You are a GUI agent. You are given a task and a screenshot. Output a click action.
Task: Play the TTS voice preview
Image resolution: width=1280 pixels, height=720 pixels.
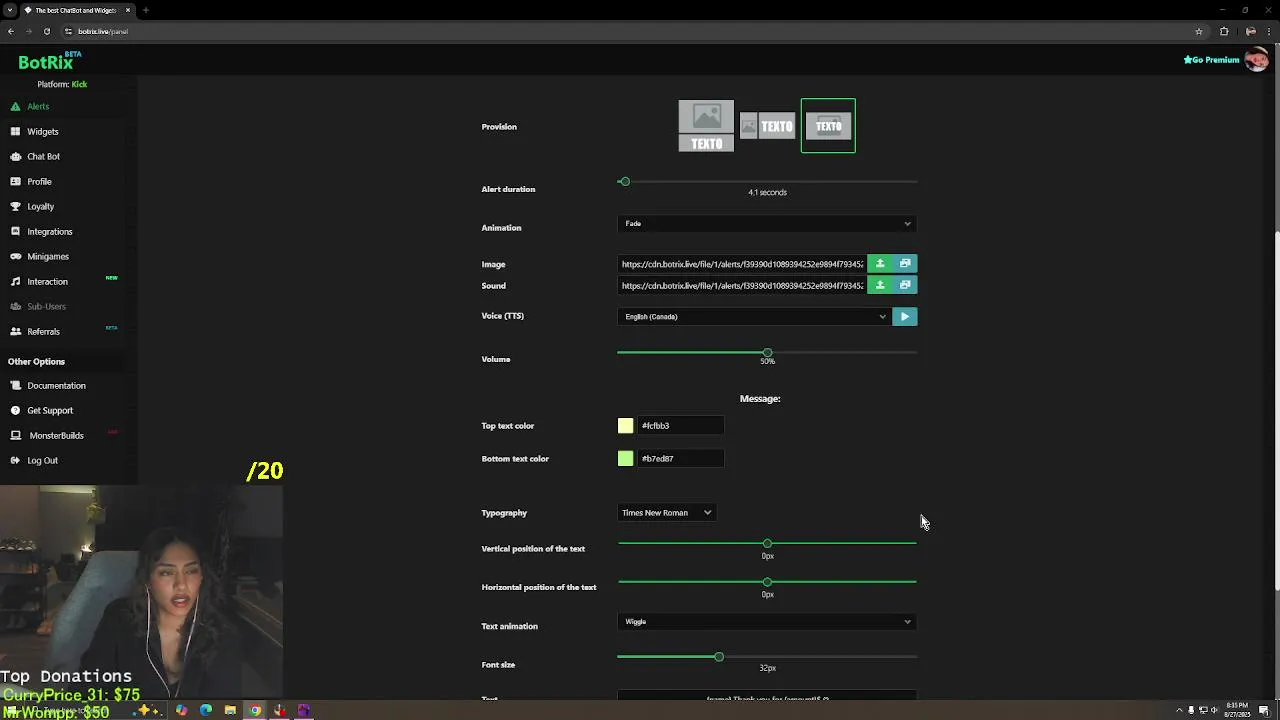click(x=905, y=316)
